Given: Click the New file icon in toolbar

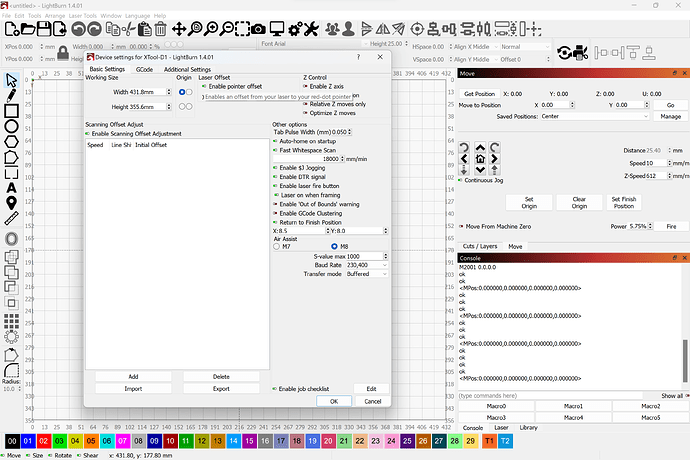Looking at the screenshot, I should point(11,29).
